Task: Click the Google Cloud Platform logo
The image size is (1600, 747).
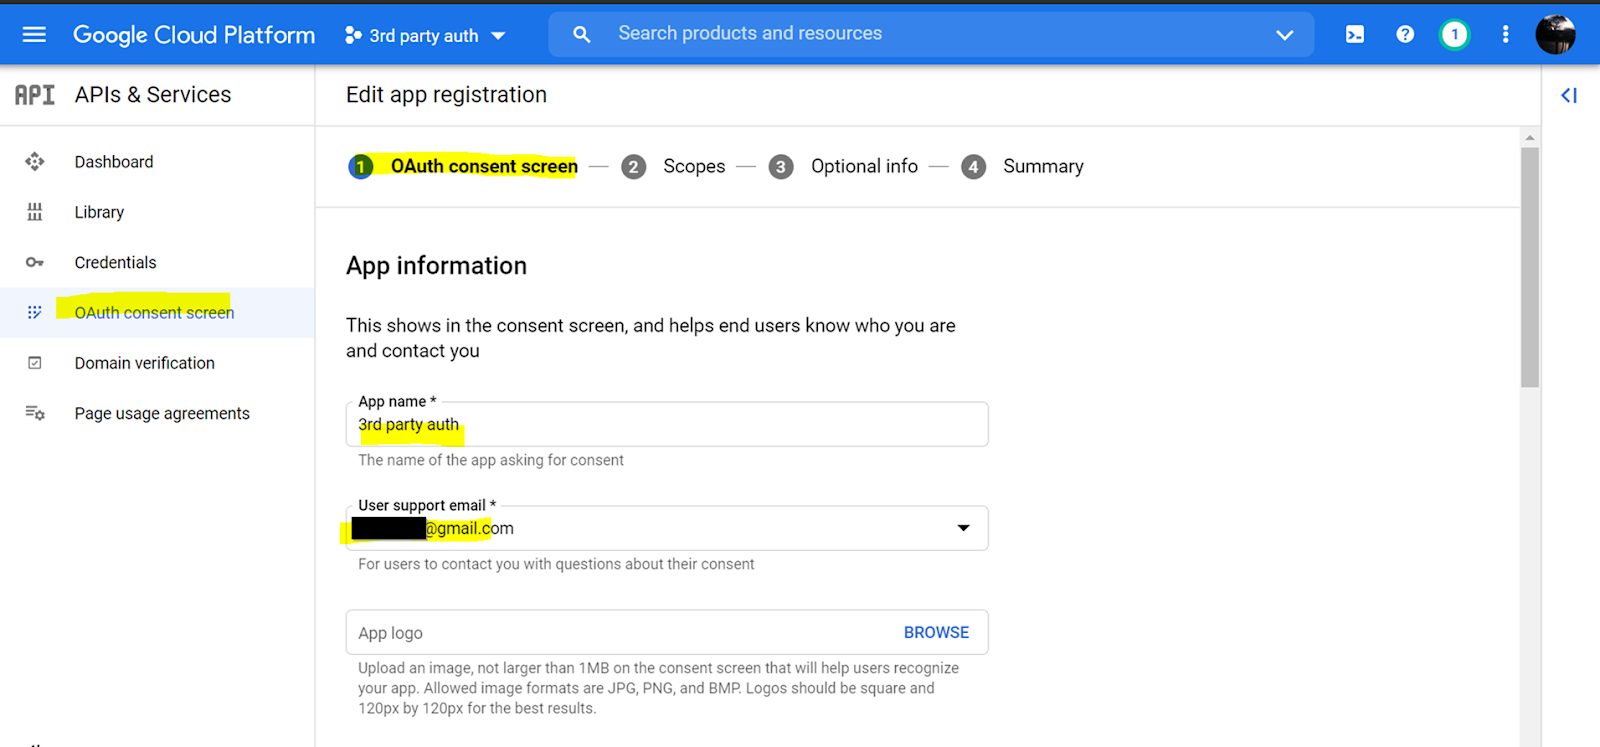Action: [x=194, y=35]
